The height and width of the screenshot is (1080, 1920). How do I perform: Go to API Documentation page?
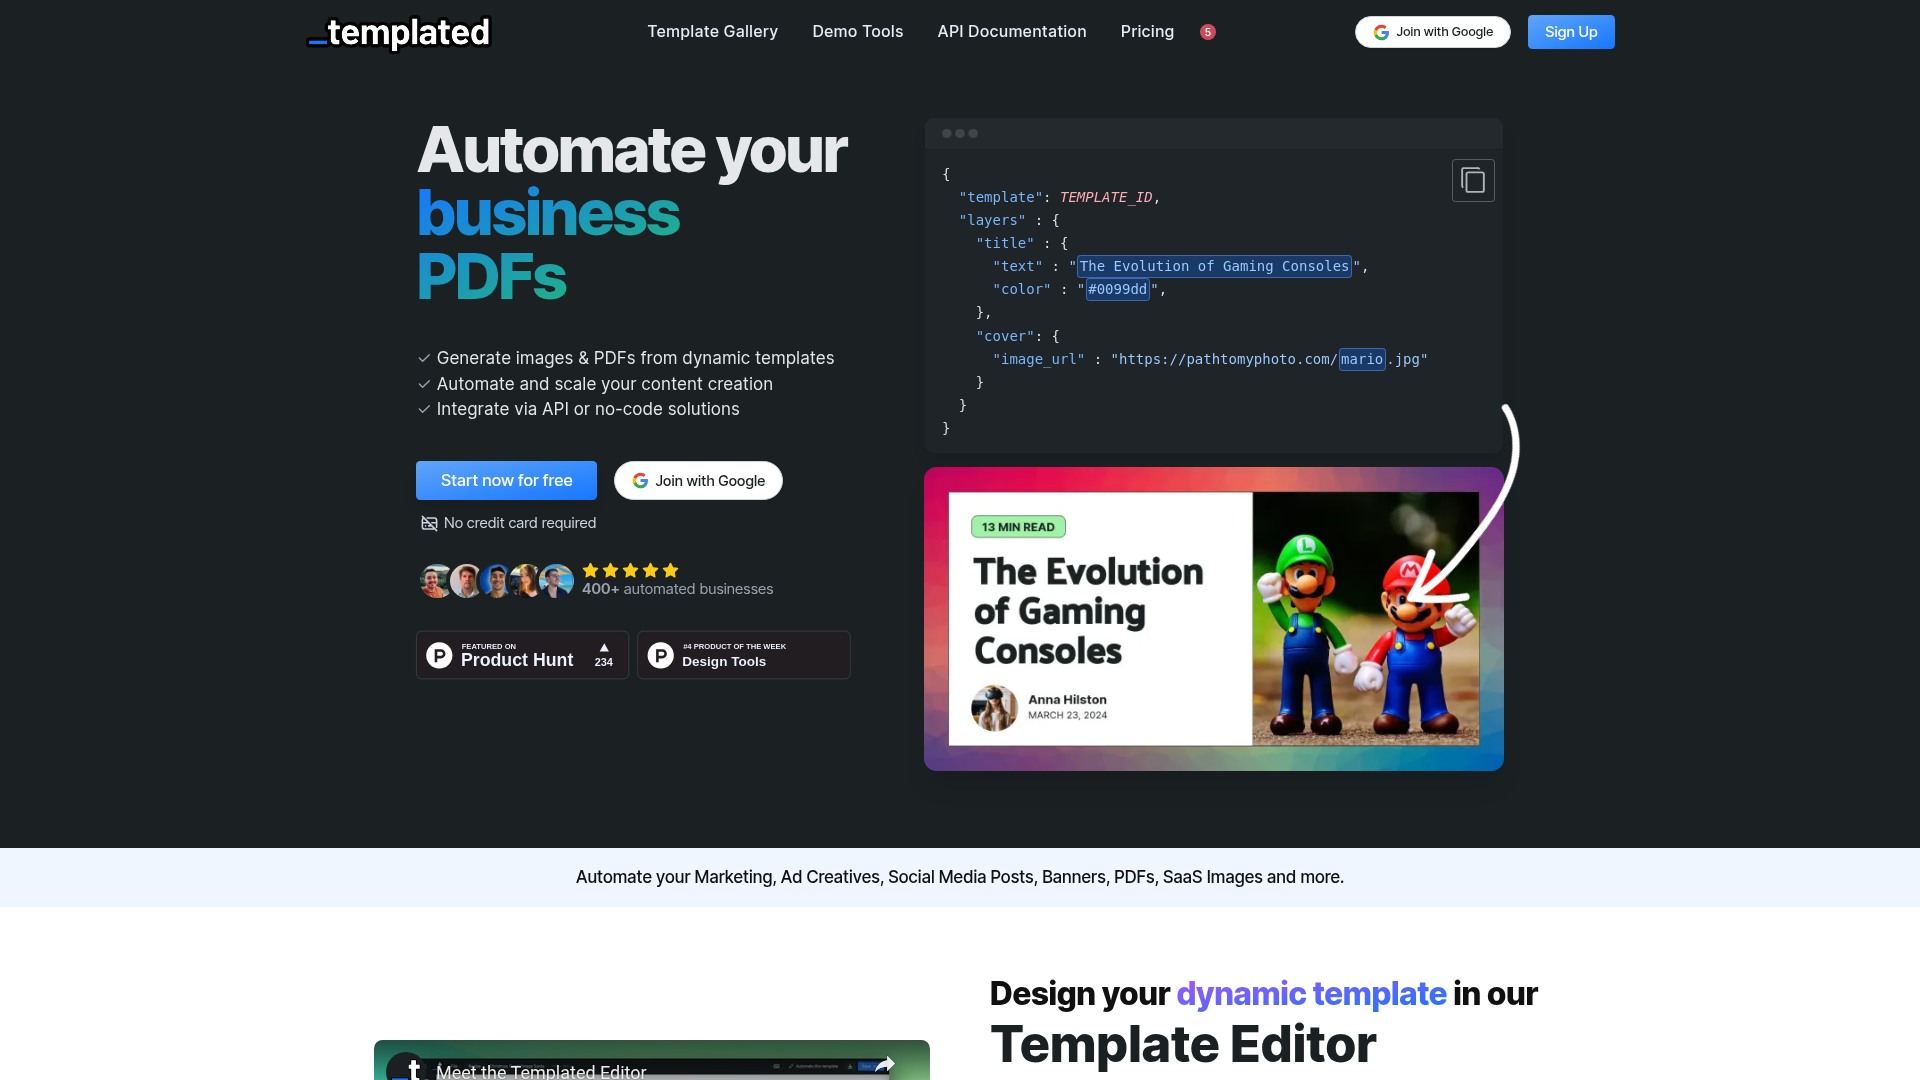click(x=1011, y=32)
